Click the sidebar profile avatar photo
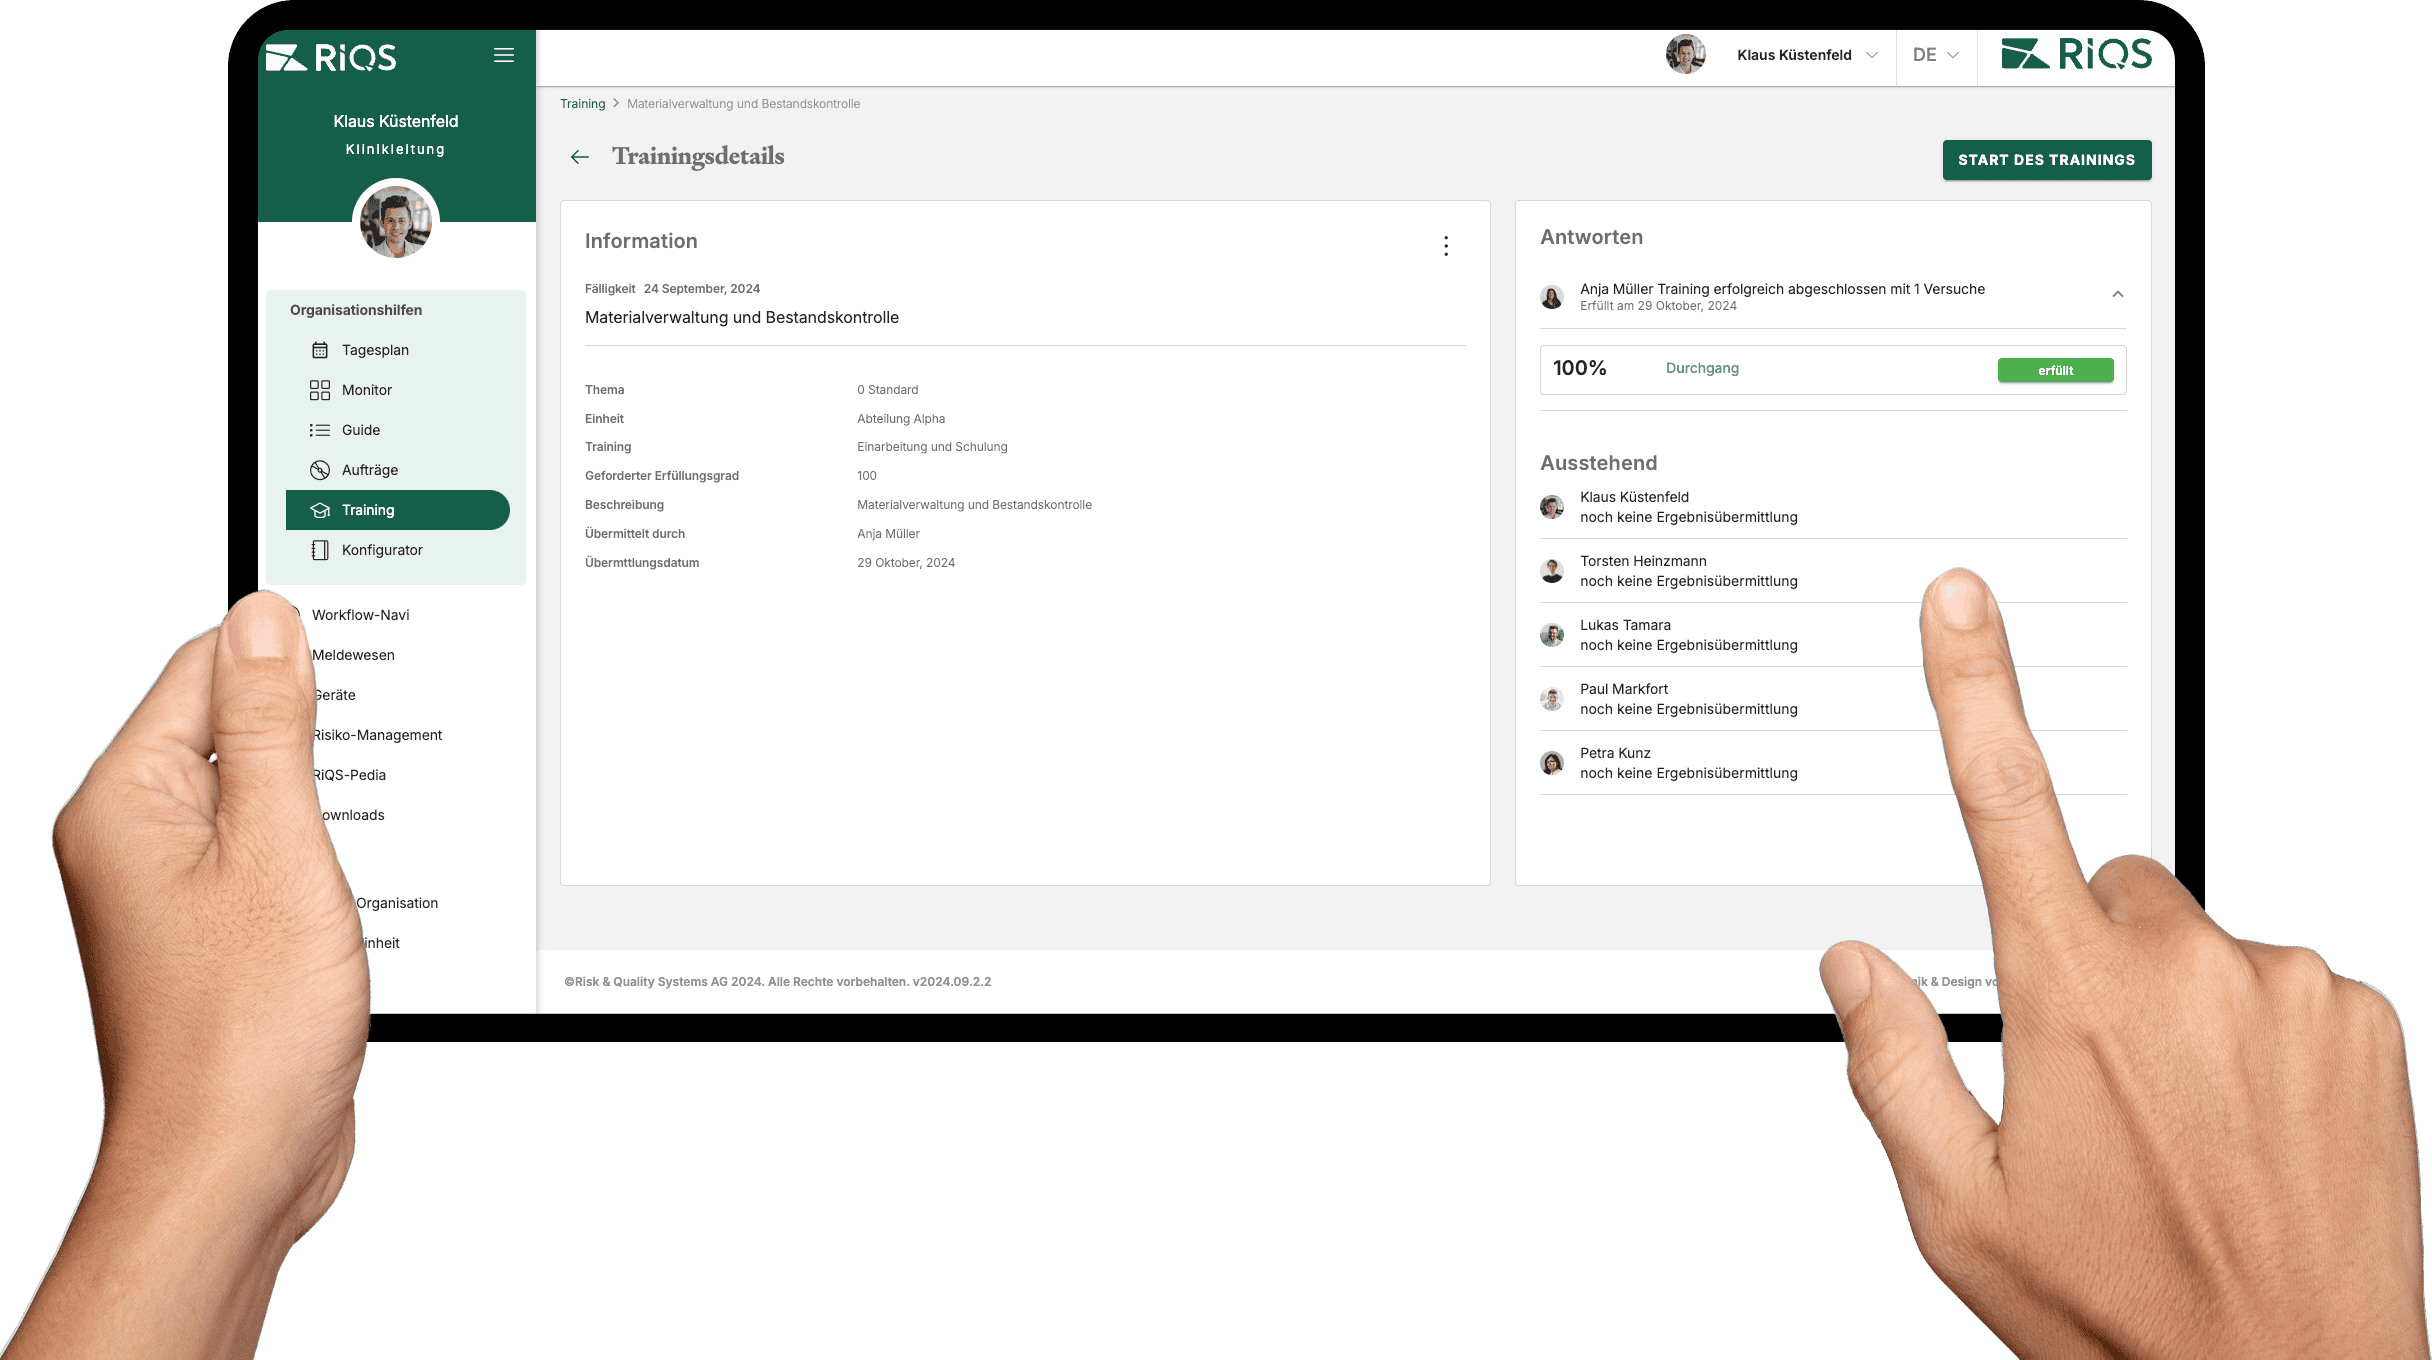2432x1360 pixels. pyautogui.click(x=396, y=221)
